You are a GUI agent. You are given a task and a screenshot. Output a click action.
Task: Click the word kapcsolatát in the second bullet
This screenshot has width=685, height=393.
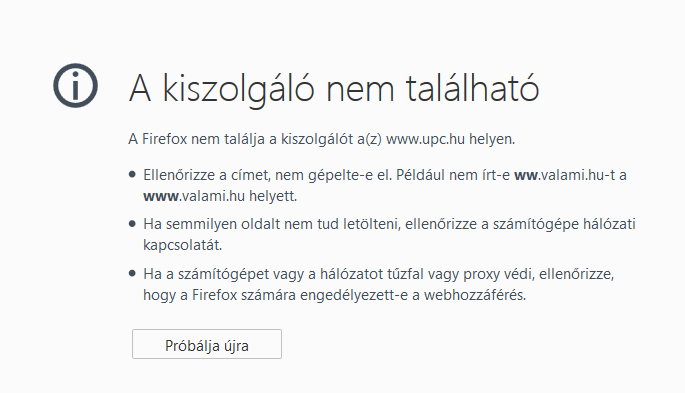pyautogui.click(x=183, y=245)
